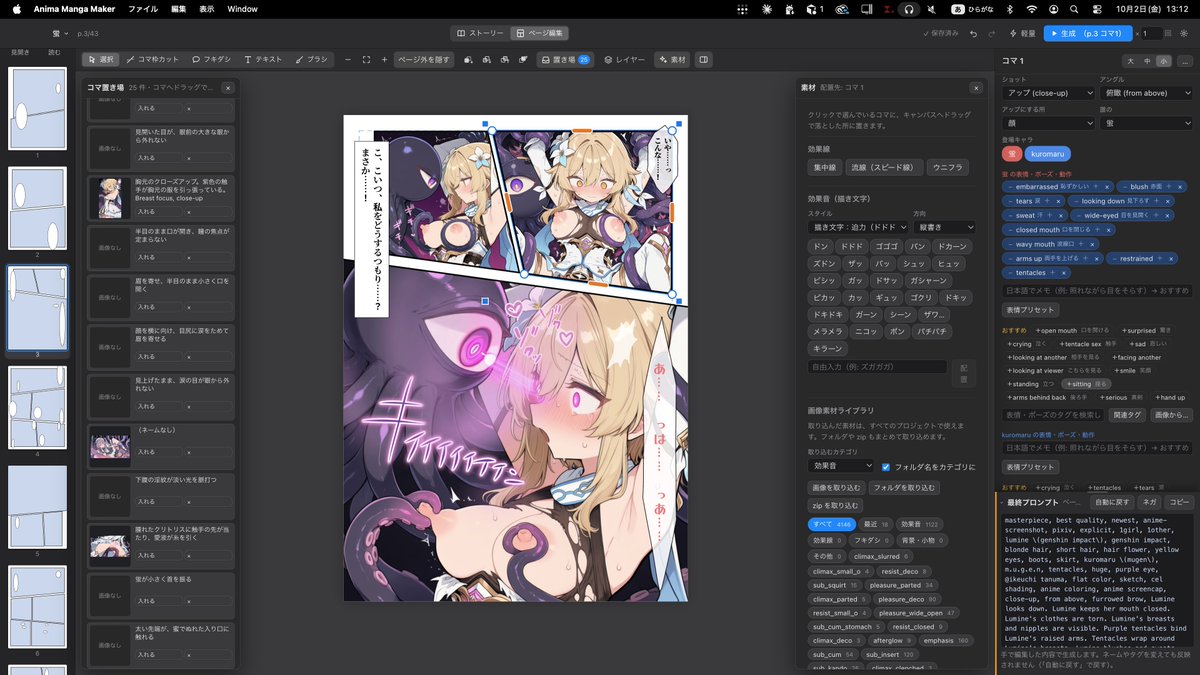
Task: Click the 画像を取り込む import button
Action: tap(835, 487)
